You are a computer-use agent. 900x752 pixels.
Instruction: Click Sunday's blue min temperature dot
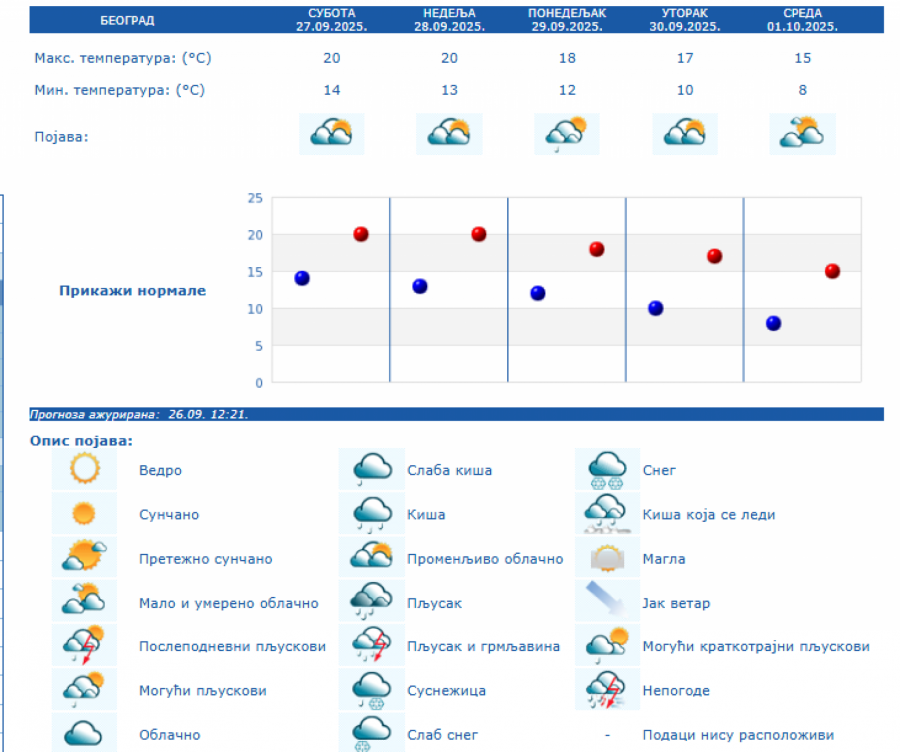pyautogui.click(x=420, y=286)
